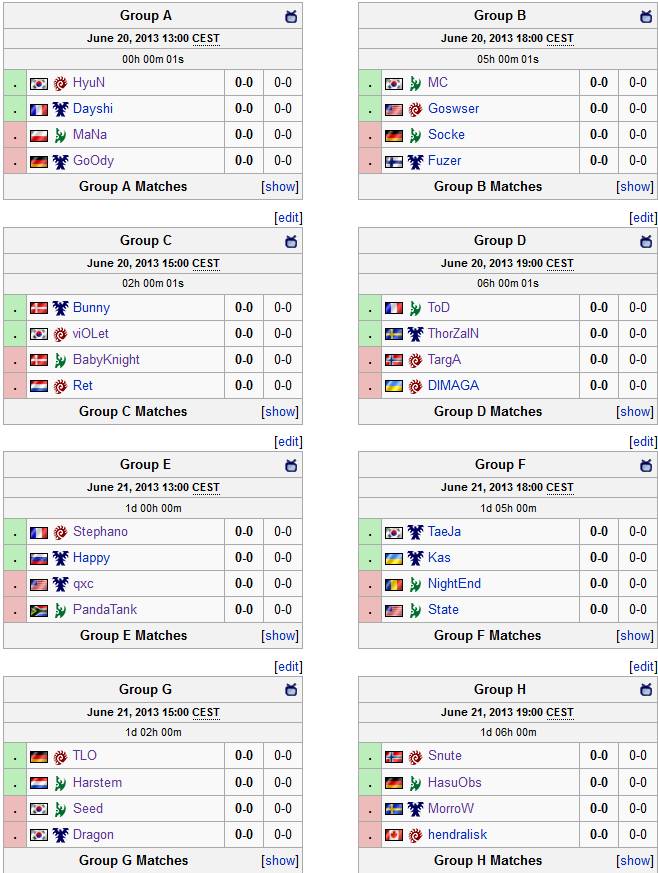Open the PandaTank player link
The image size is (658, 873).
click(105, 610)
